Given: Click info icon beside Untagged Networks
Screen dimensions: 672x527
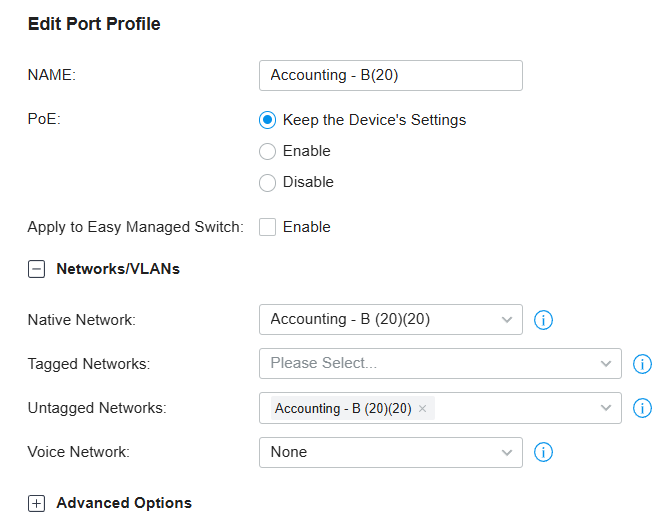Looking at the screenshot, I should click(x=642, y=408).
